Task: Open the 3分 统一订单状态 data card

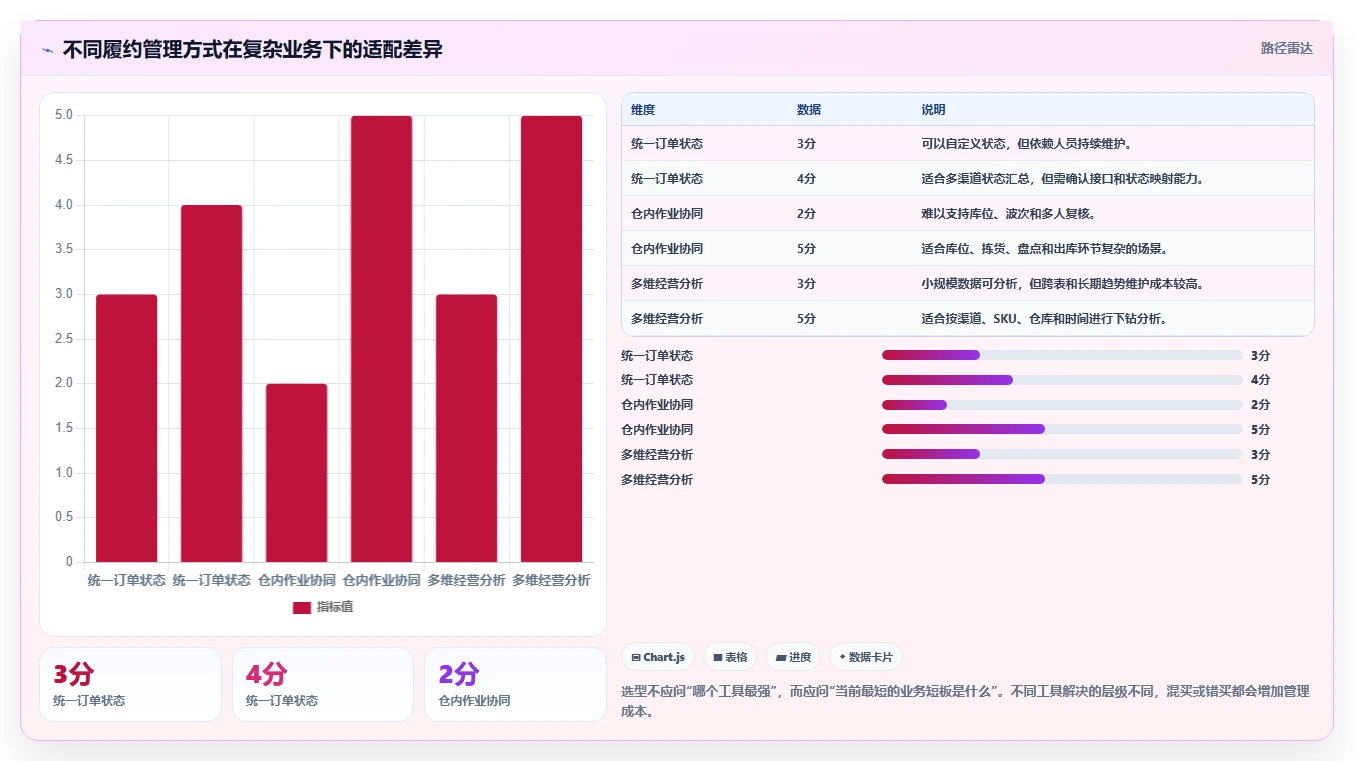Action: 130,684
